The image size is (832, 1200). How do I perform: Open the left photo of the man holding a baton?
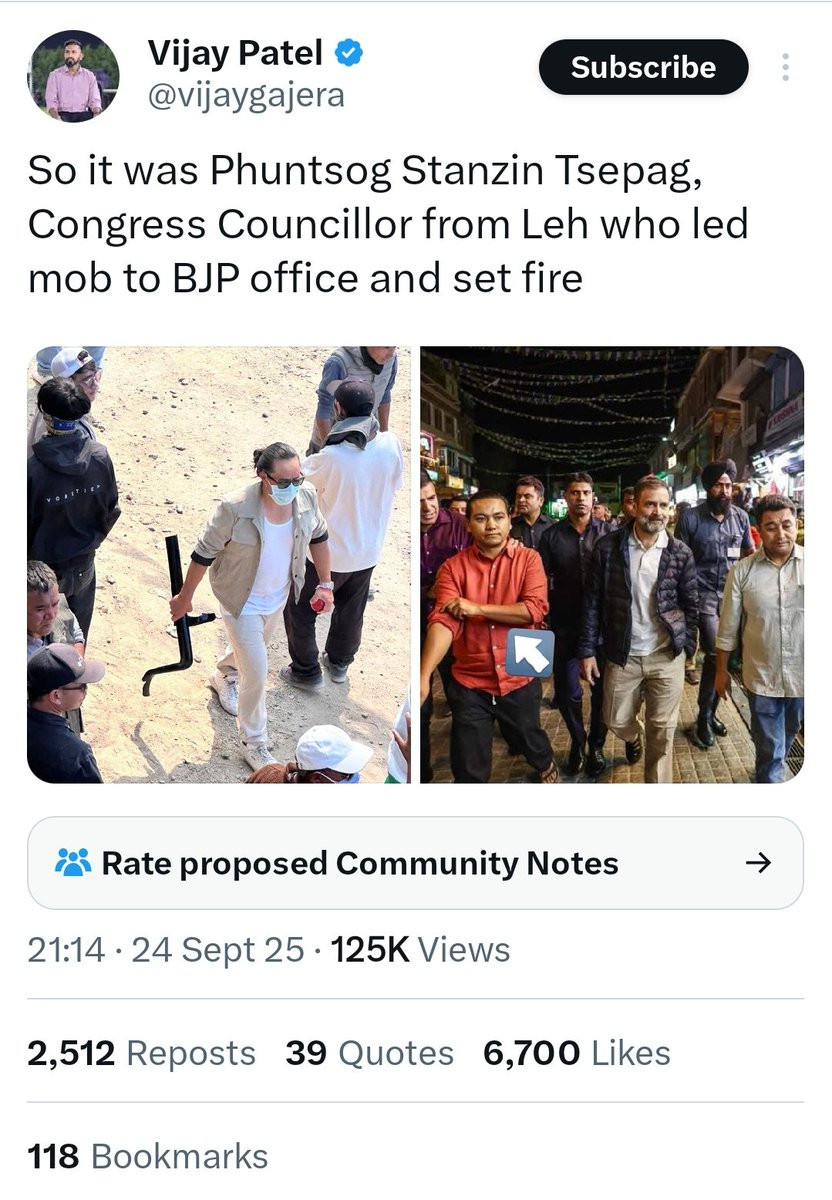coord(219,564)
